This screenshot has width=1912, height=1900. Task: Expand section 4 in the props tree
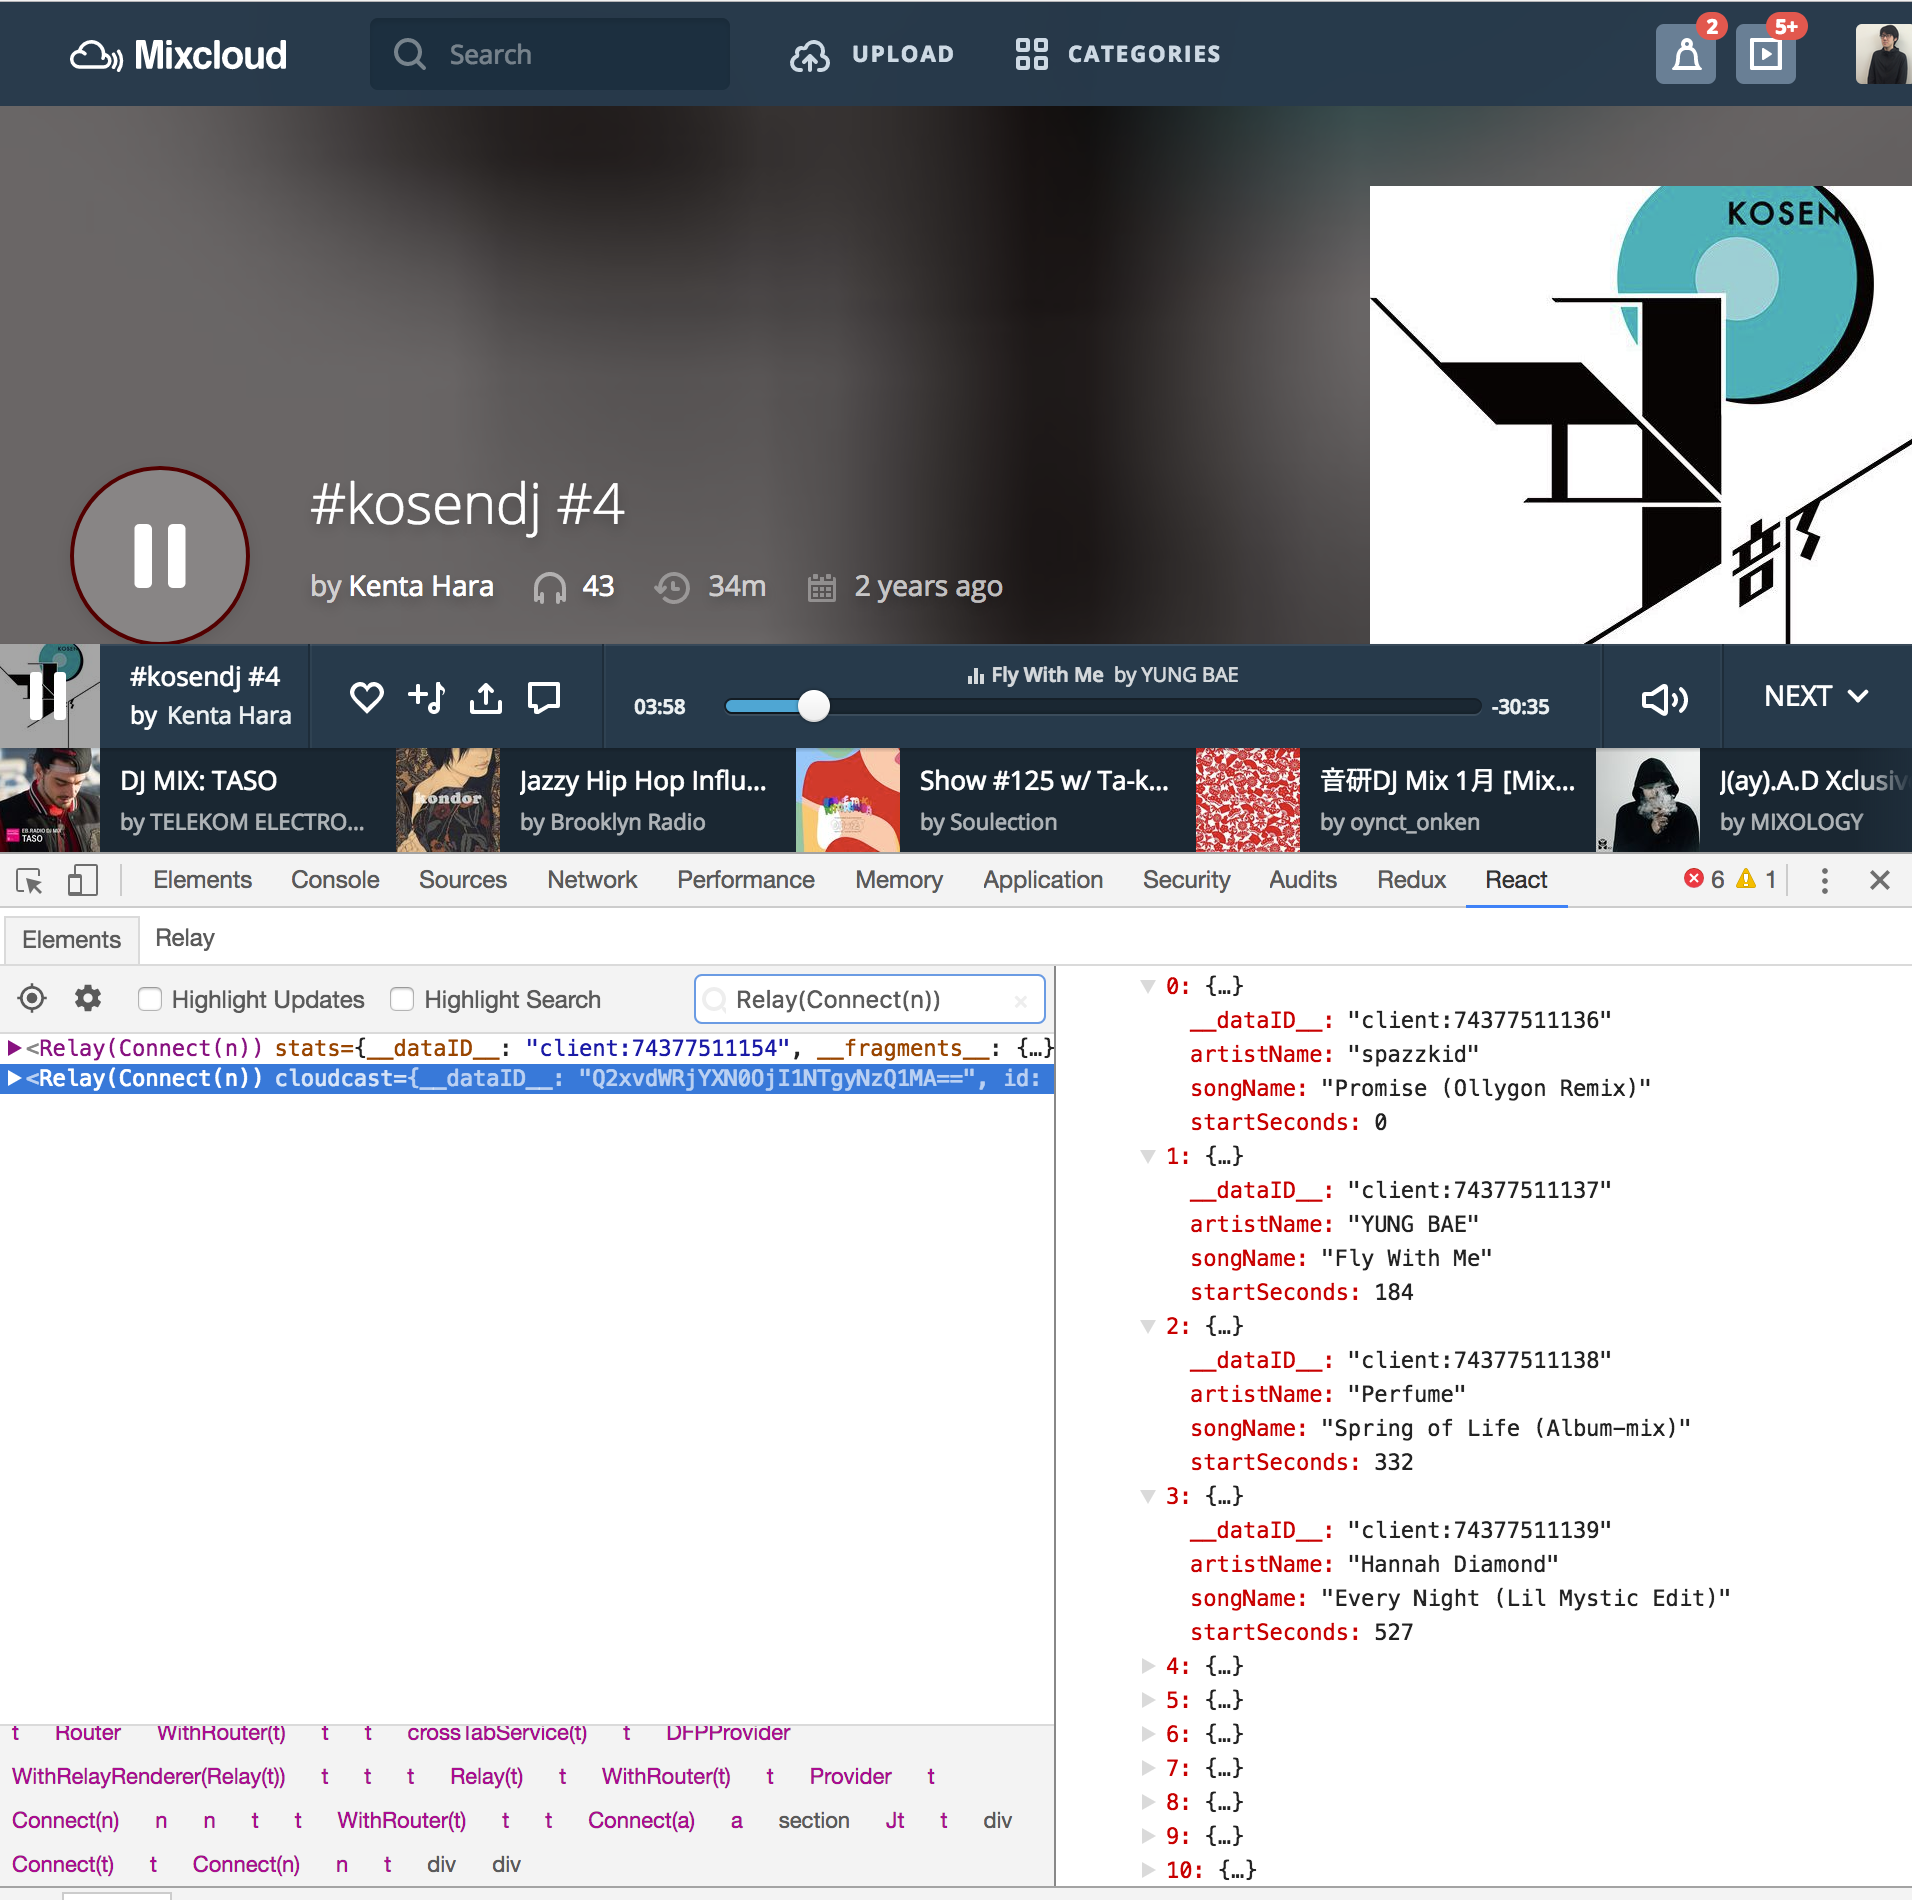point(1148,1666)
